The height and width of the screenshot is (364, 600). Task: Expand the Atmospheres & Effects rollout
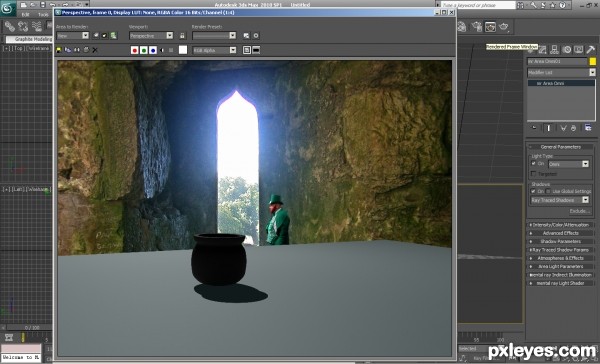tap(561, 258)
